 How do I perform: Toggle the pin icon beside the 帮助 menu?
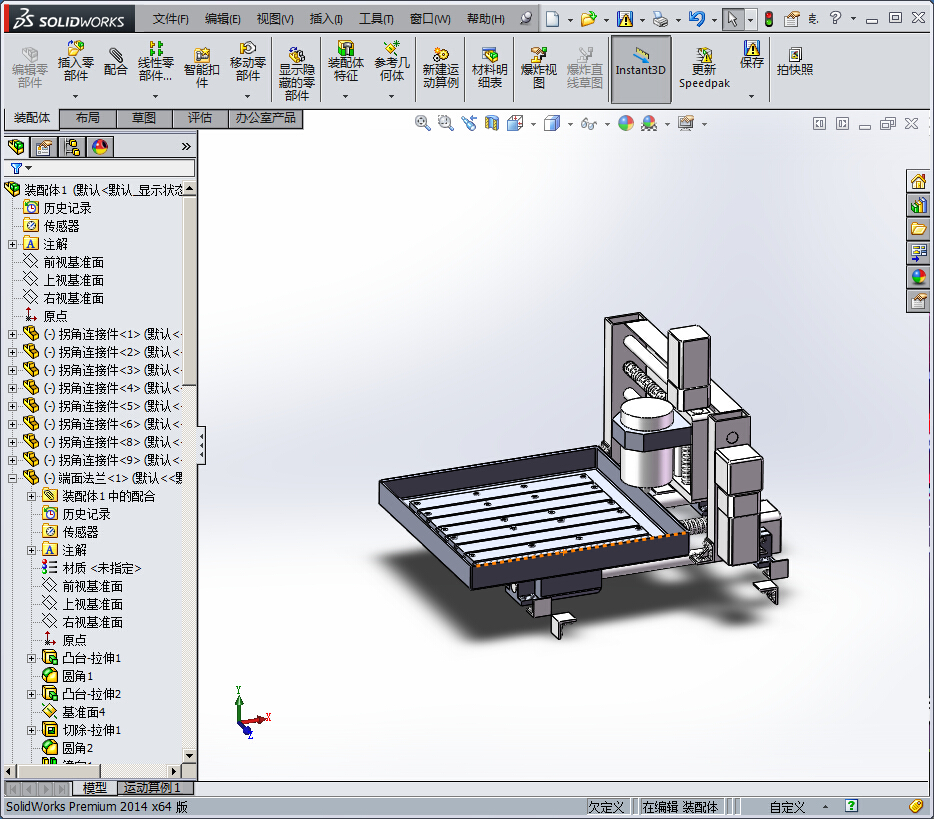point(526,19)
